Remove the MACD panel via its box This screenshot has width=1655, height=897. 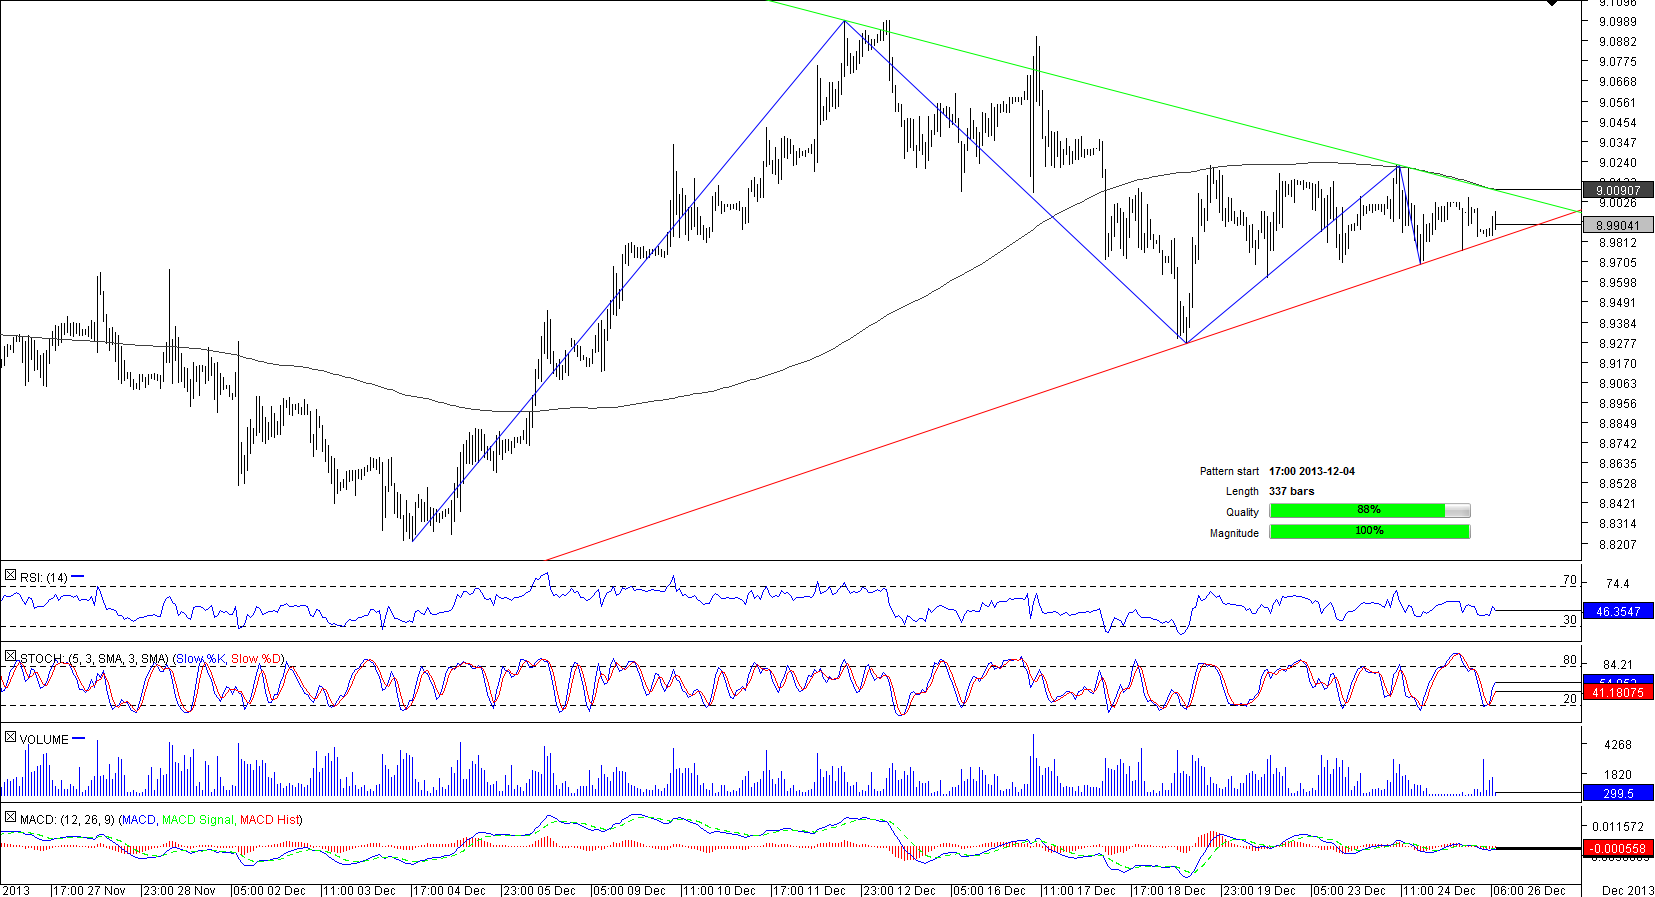(x=10, y=818)
